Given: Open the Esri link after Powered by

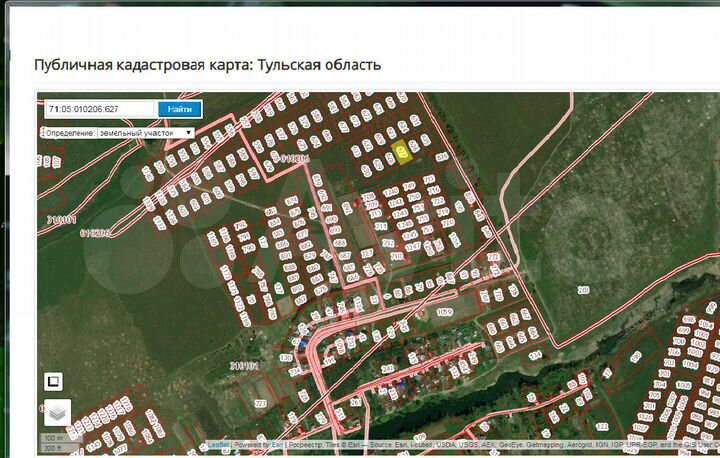Looking at the screenshot, I should 277,445.
